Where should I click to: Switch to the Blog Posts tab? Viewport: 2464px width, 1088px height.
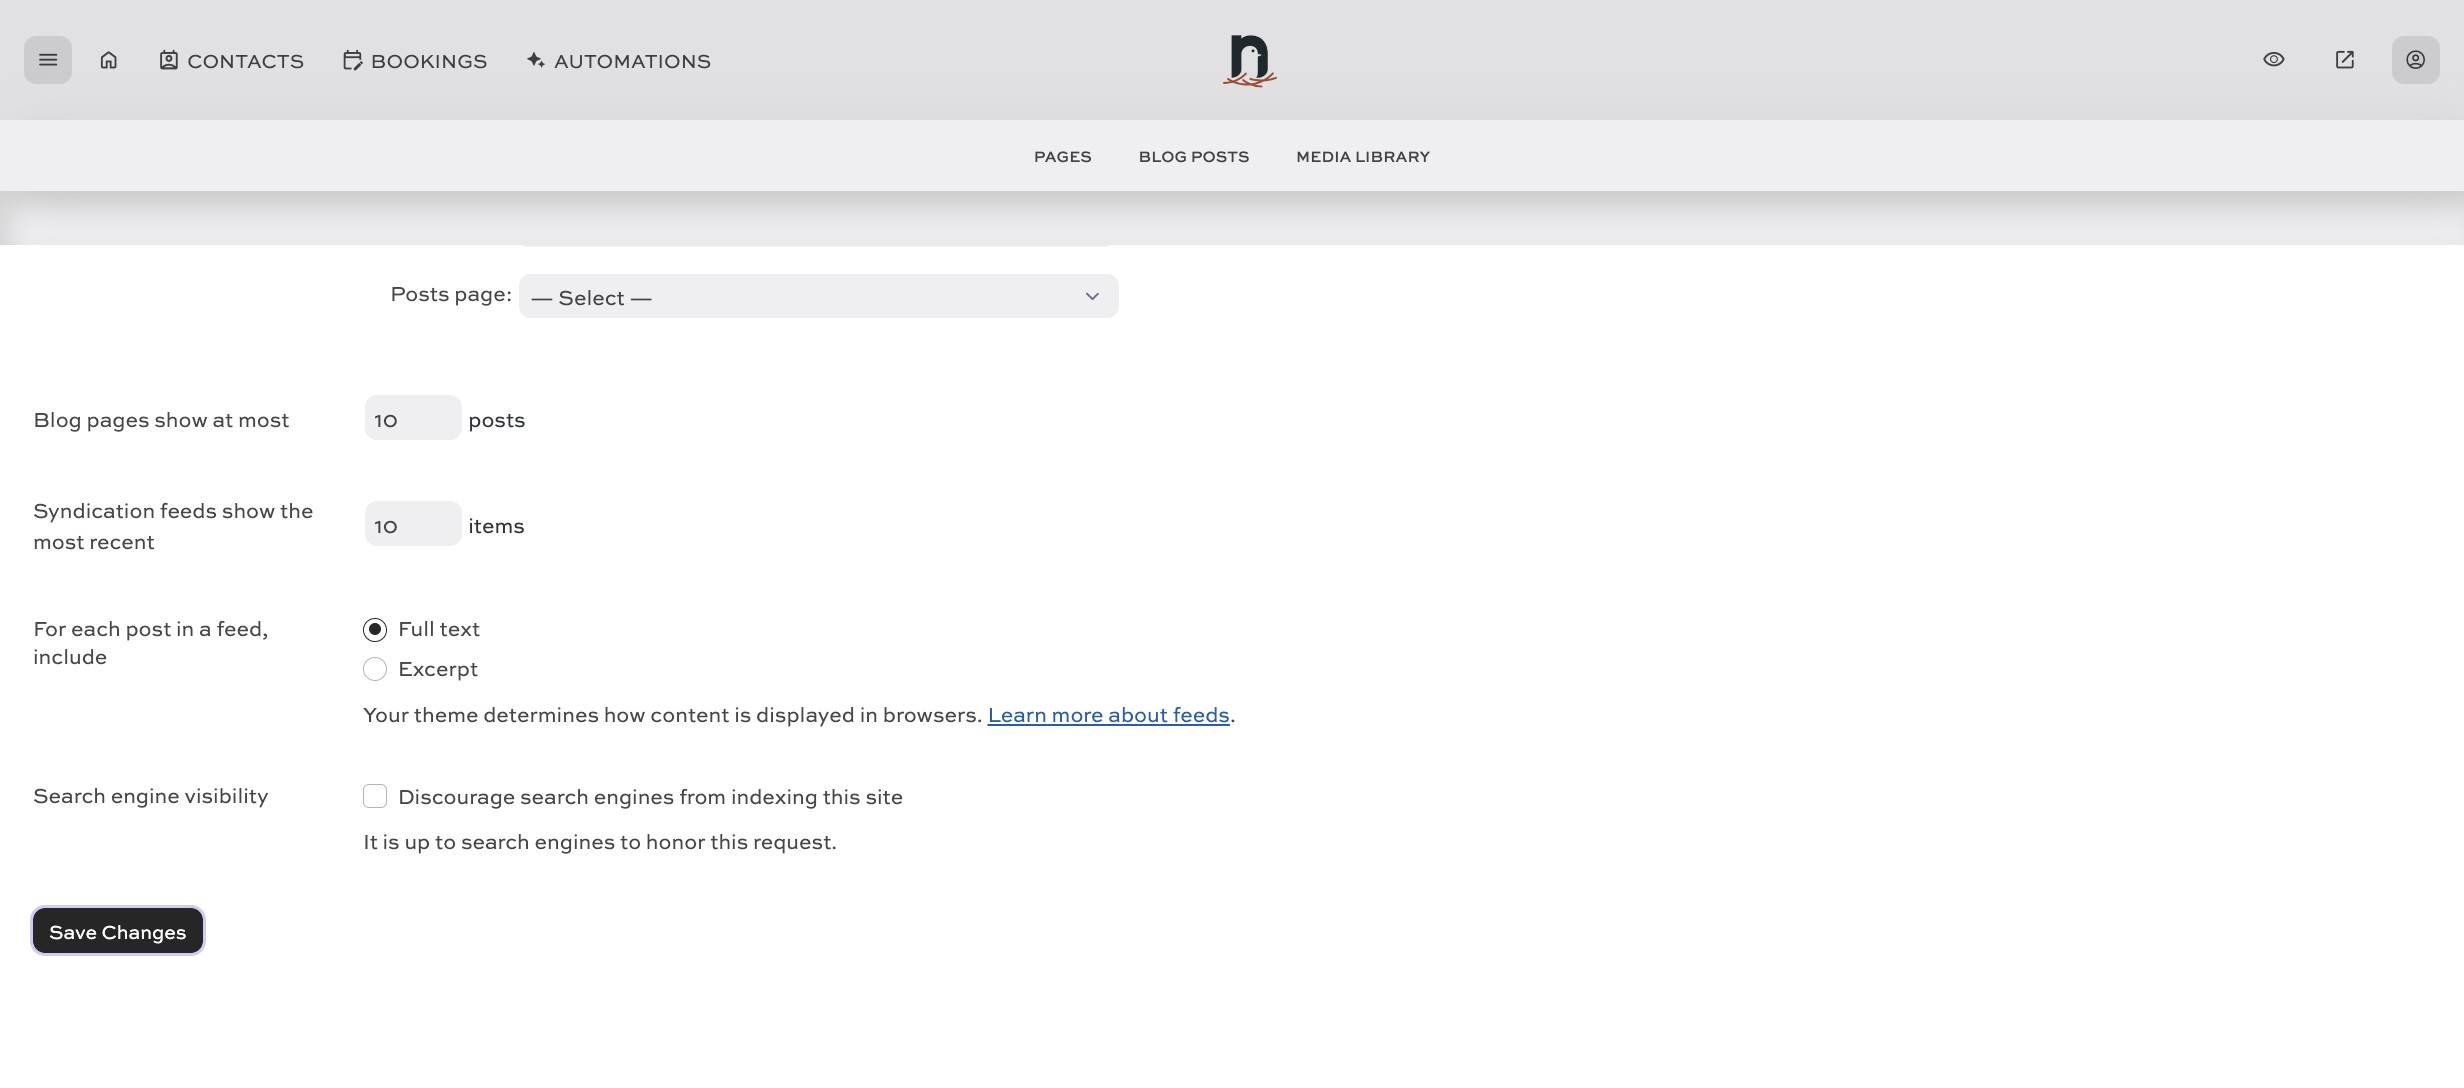coord(1193,157)
